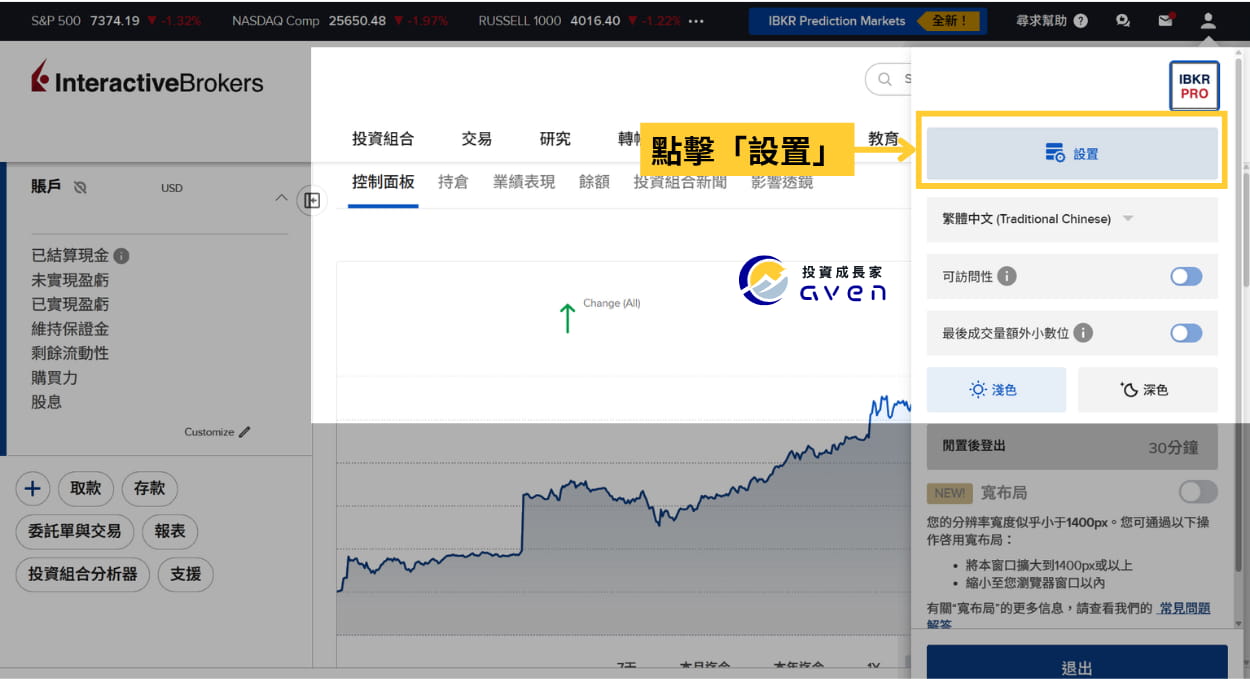This screenshot has height=679, width=1250.
Task: Click the 報表 reports button
Action: [x=170, y=531]
